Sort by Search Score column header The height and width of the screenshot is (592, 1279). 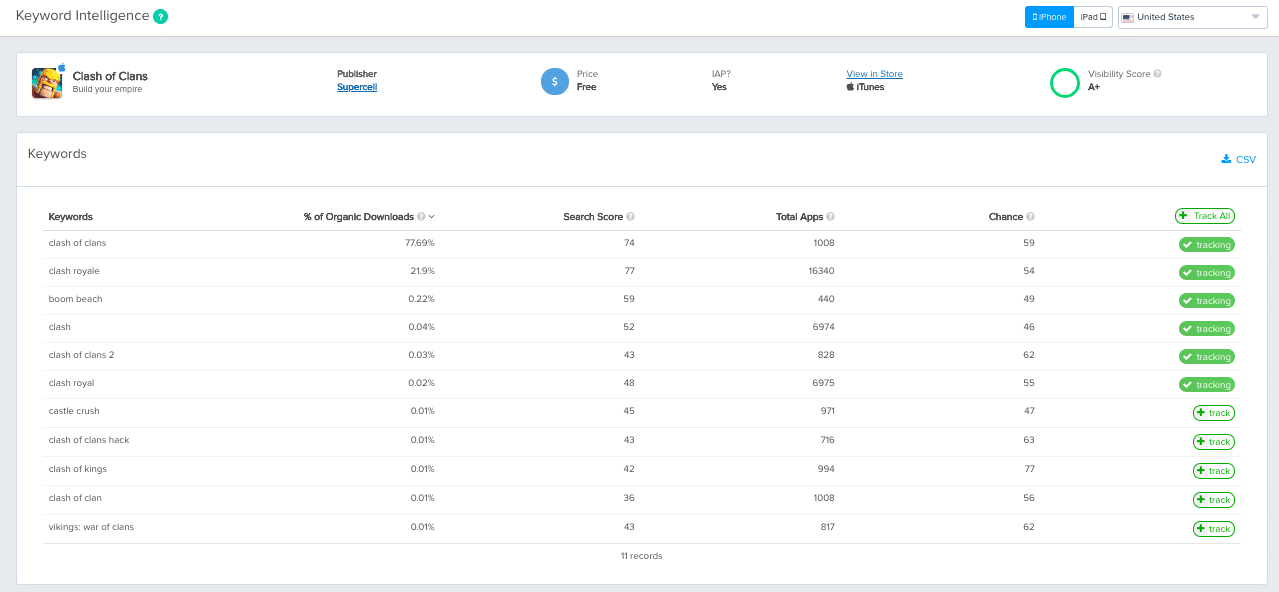pos(593,217)
